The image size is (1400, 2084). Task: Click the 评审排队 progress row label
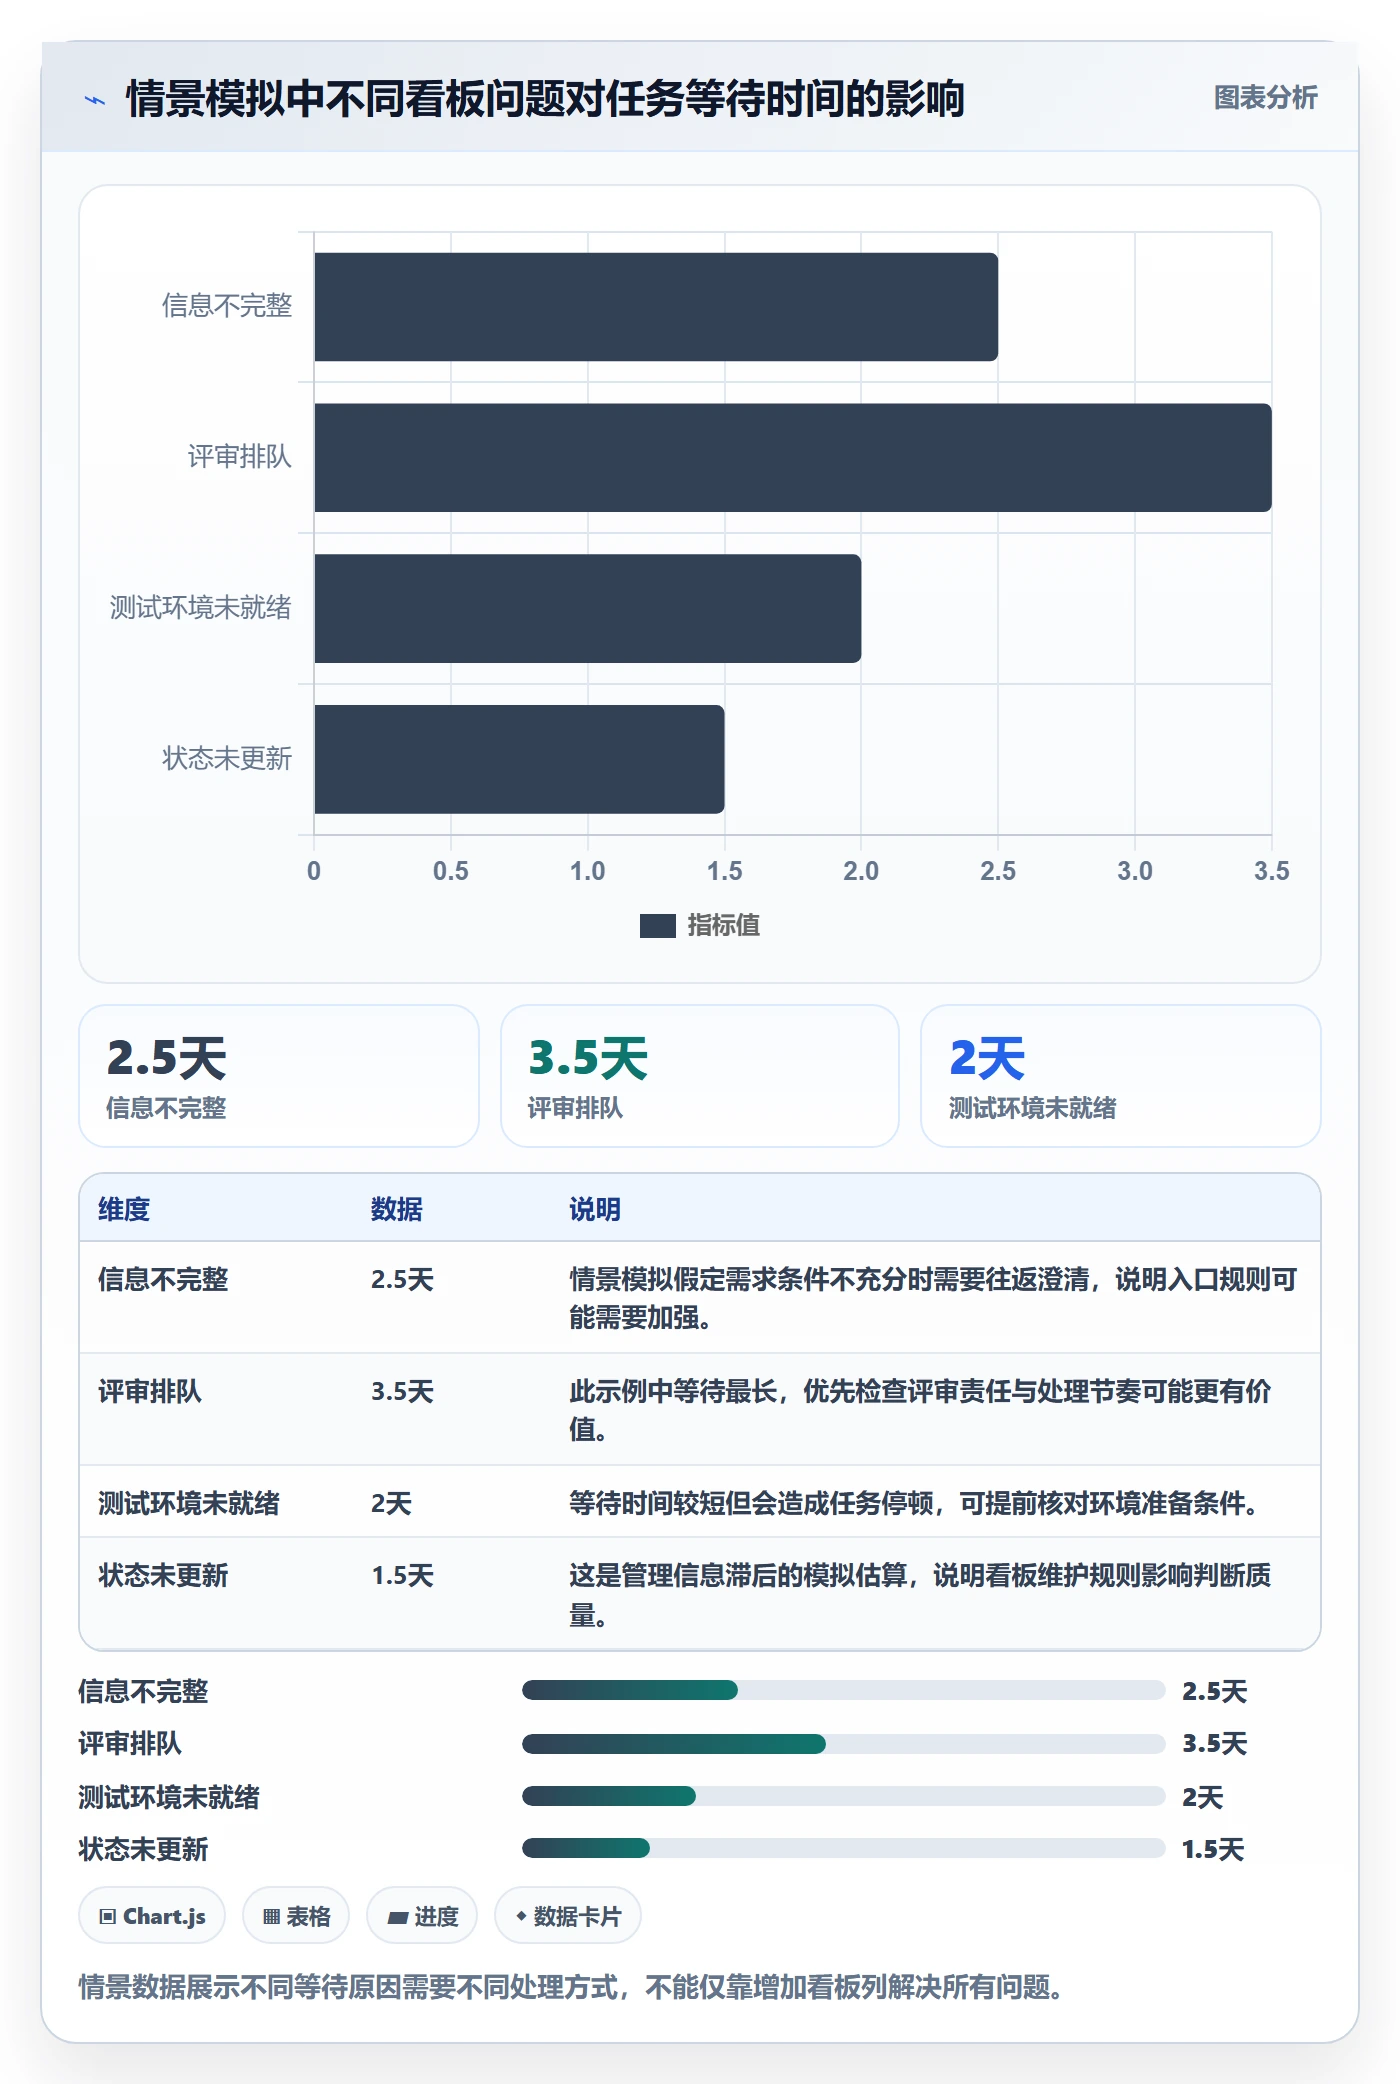(130, 1744)
